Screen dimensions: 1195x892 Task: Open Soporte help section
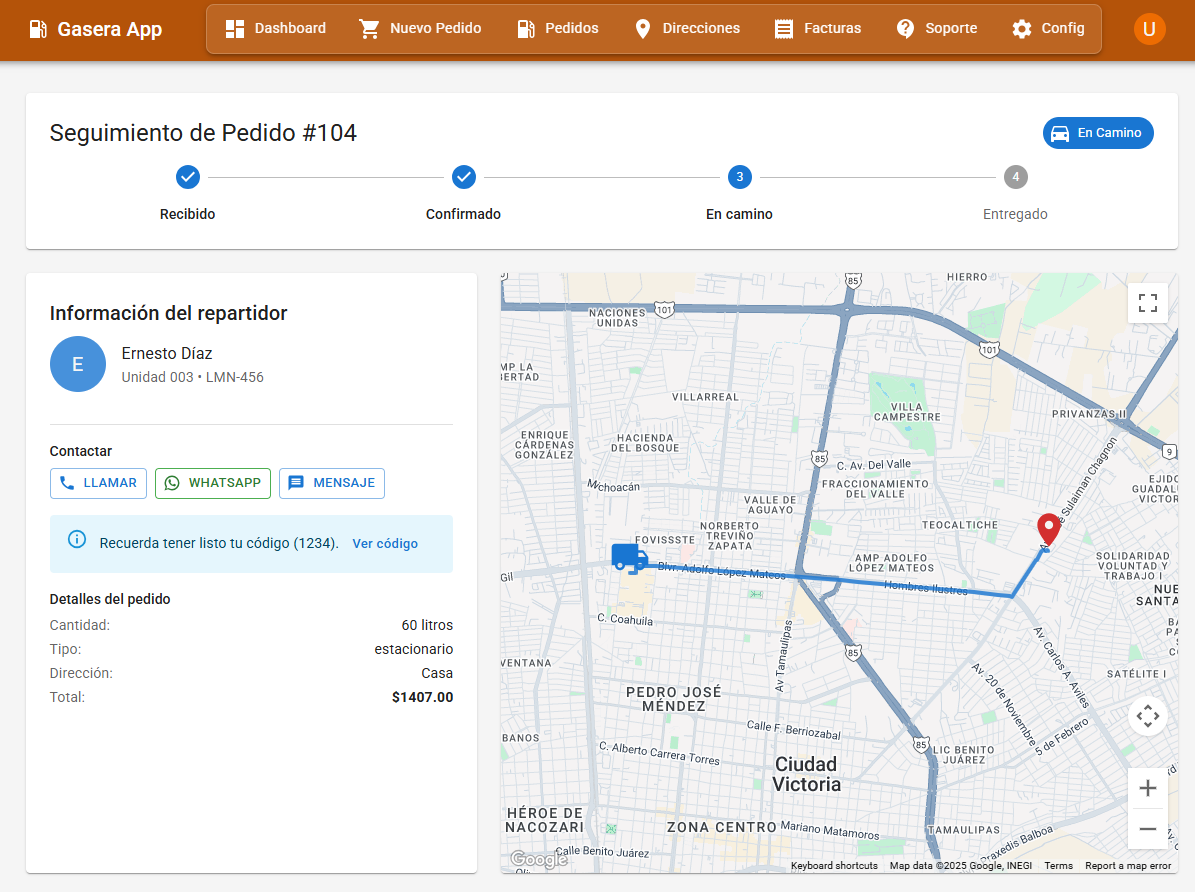tap(937, 29)
